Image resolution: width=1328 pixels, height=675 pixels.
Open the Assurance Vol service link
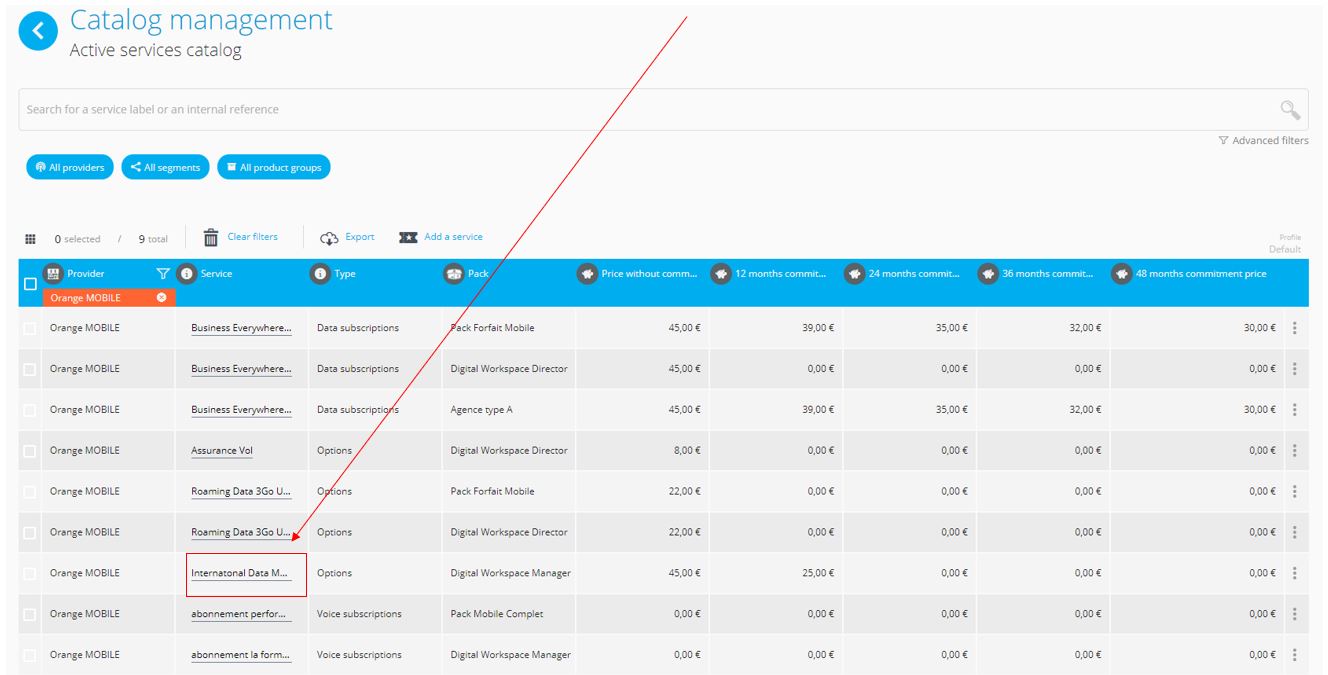222,450
